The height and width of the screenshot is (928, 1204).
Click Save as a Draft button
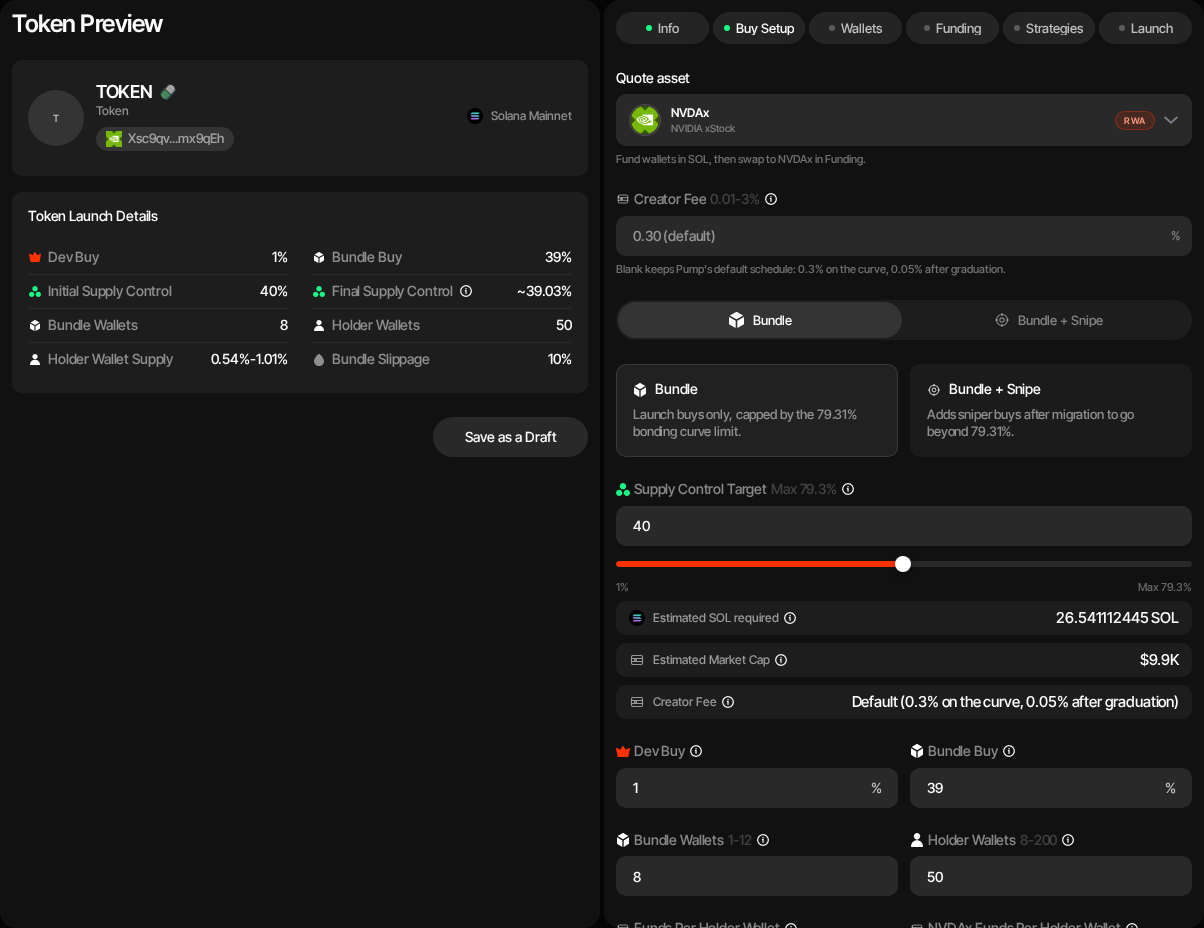[x=510, y=437]
